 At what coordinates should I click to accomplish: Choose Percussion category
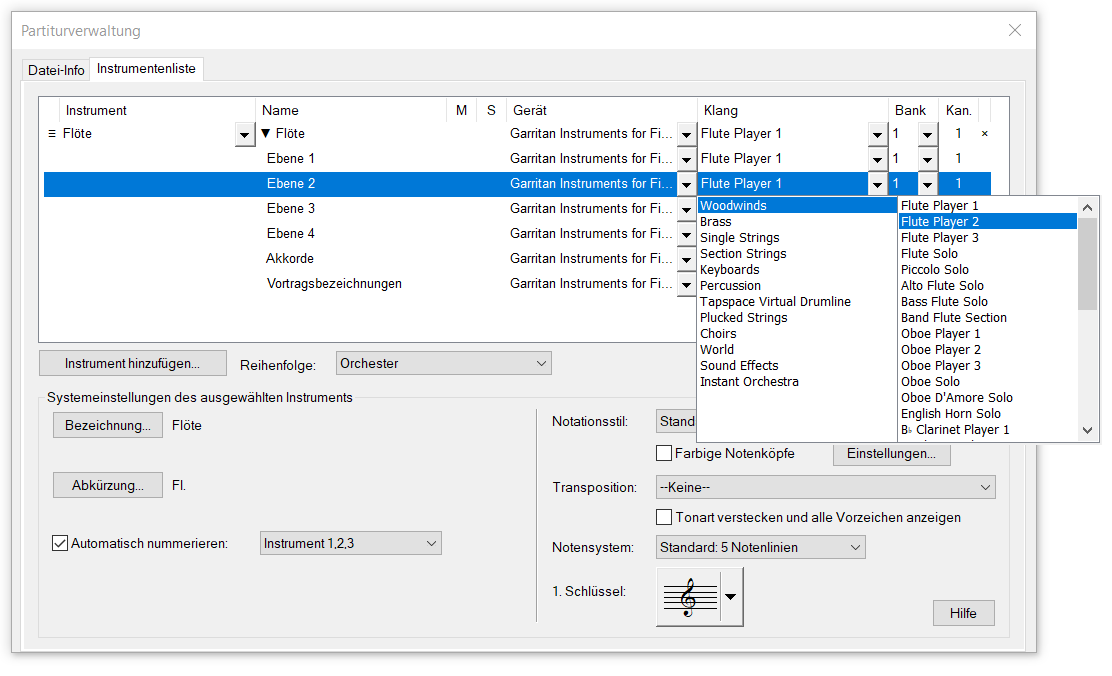pyautogui.click(x=797, y=285)
